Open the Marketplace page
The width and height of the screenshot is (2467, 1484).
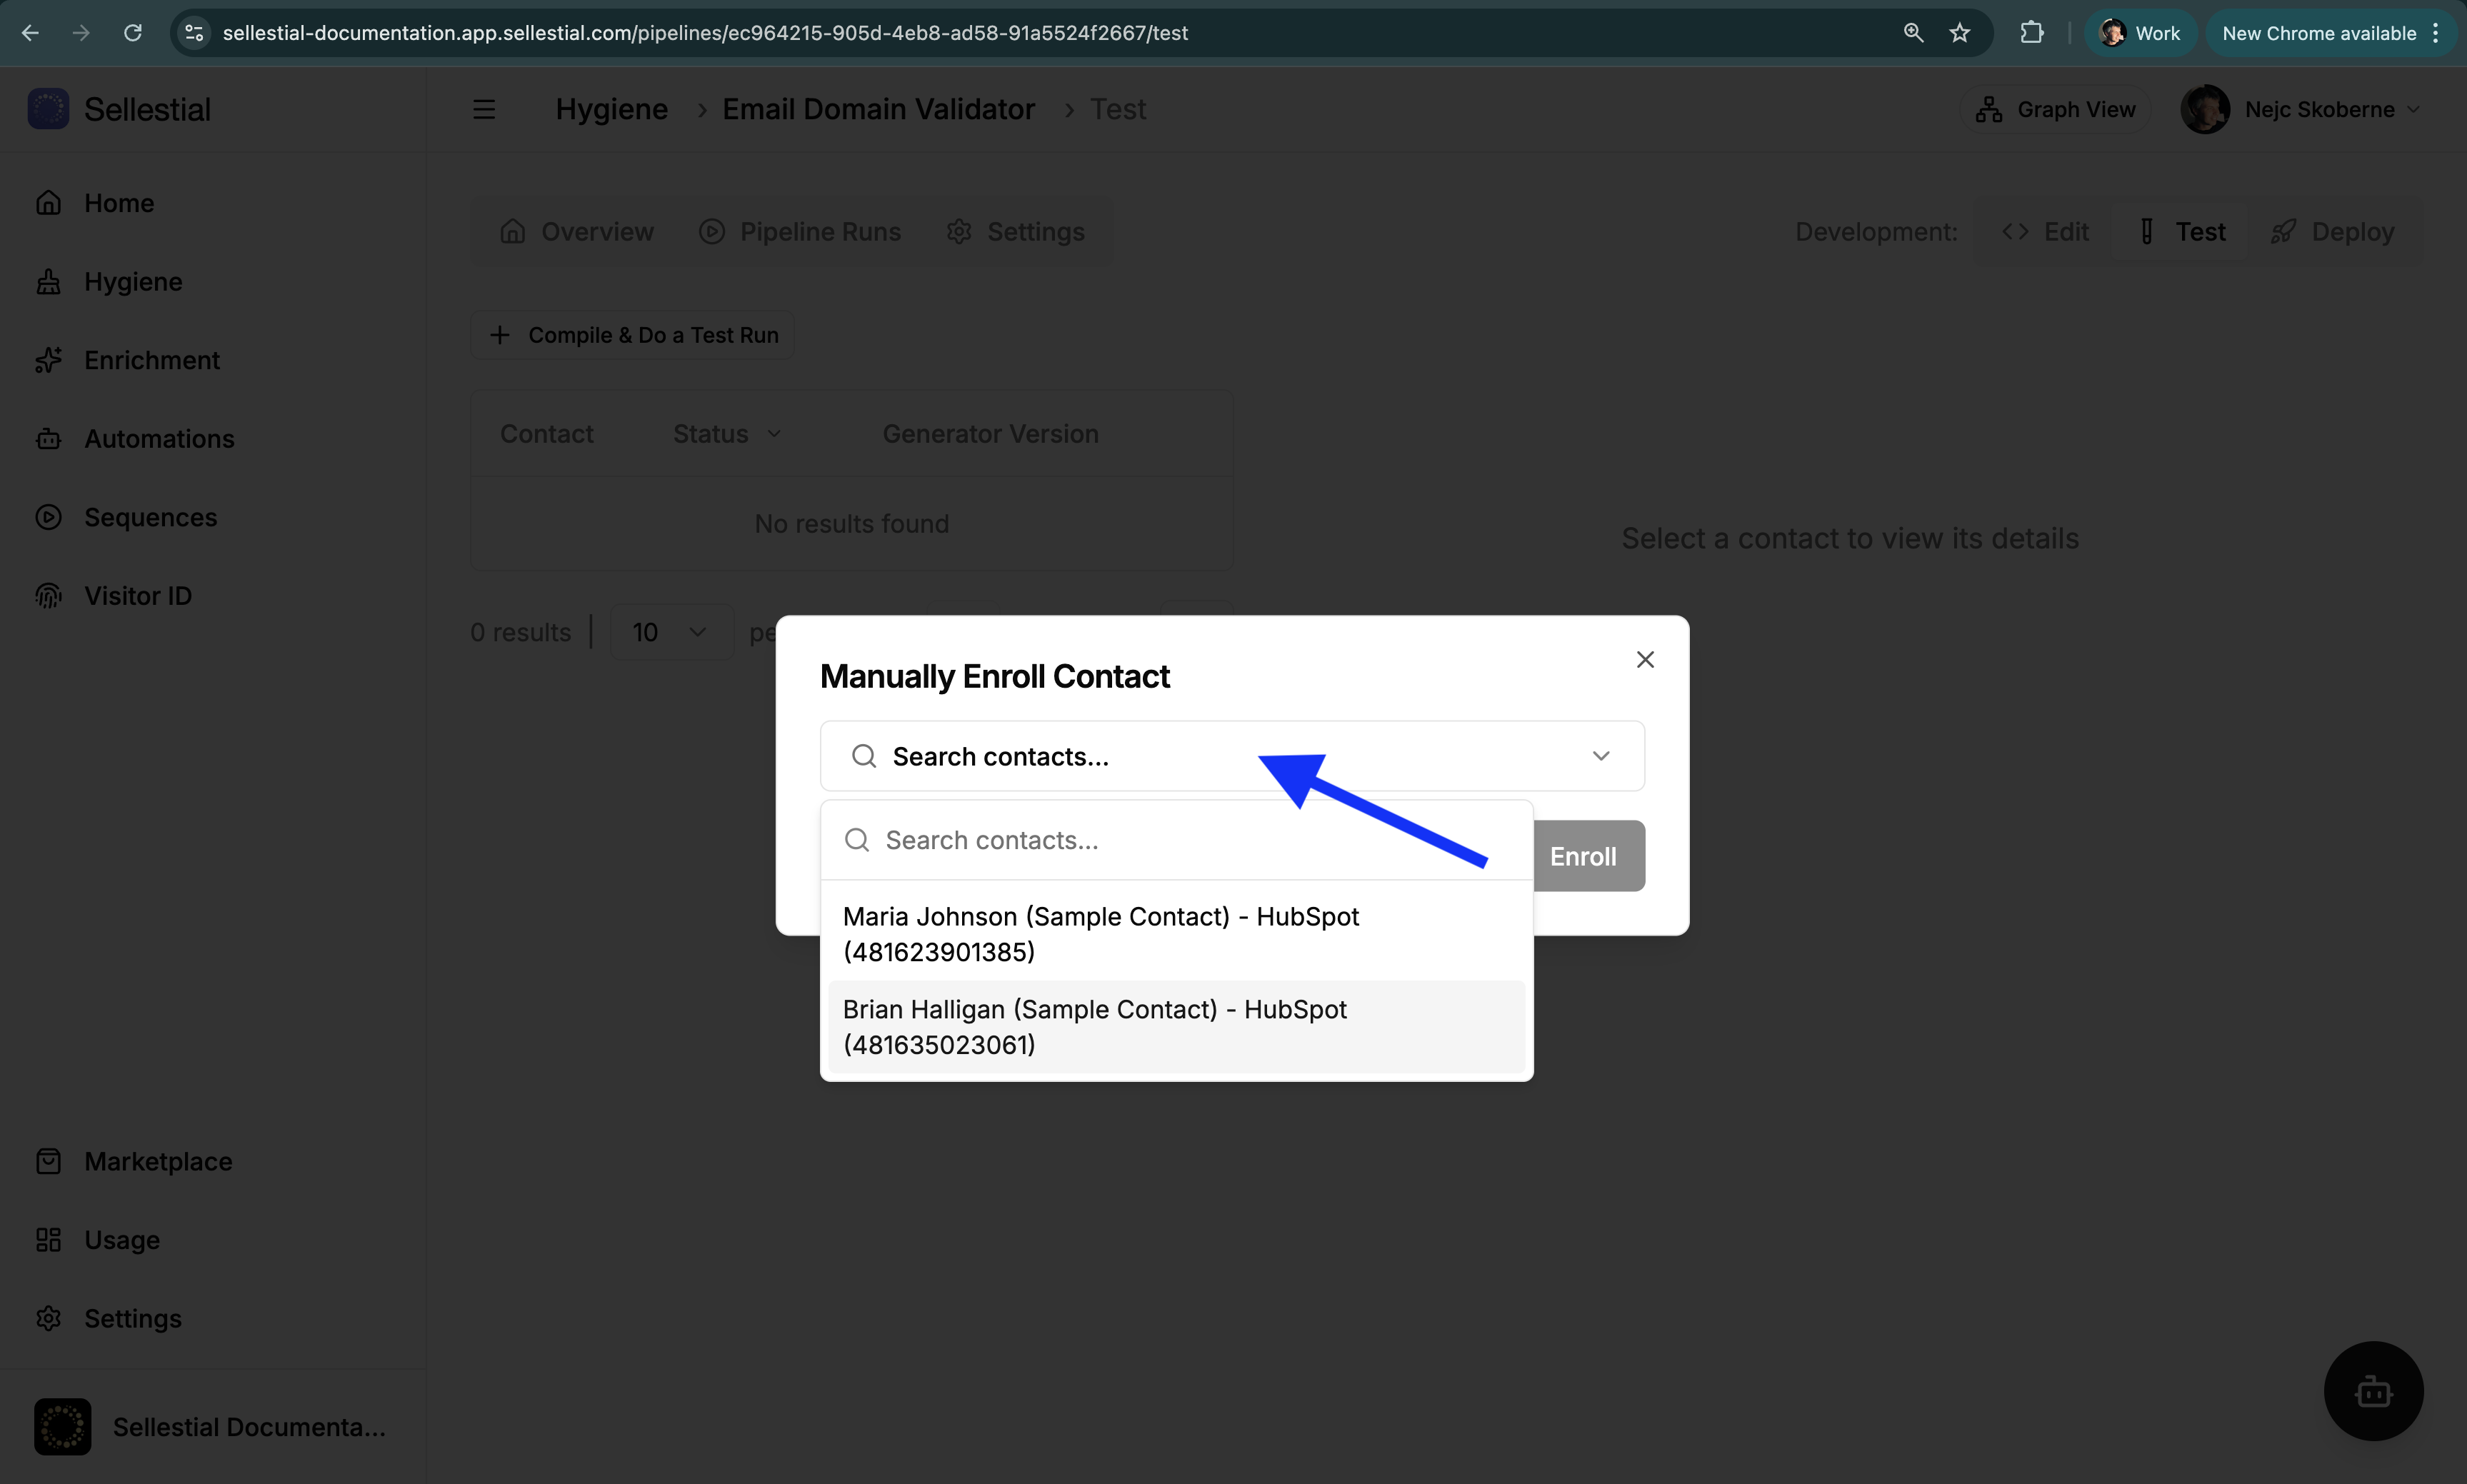tap(157, 1161)
